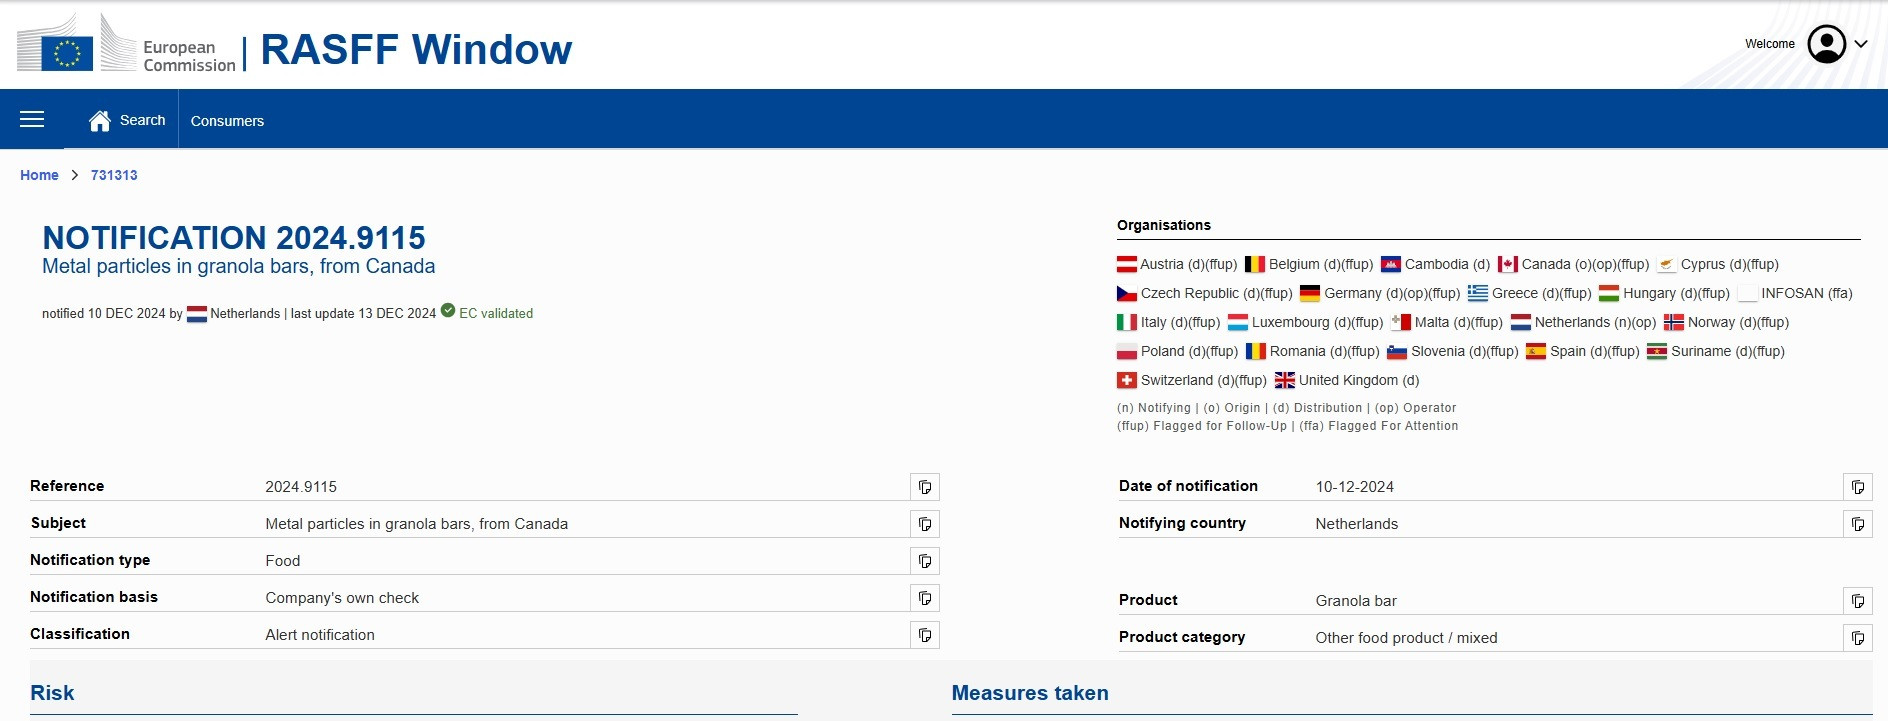This screenshot has height=721, width=1888.
Task: Copy the Subject field value
Action: coord(925,524)
